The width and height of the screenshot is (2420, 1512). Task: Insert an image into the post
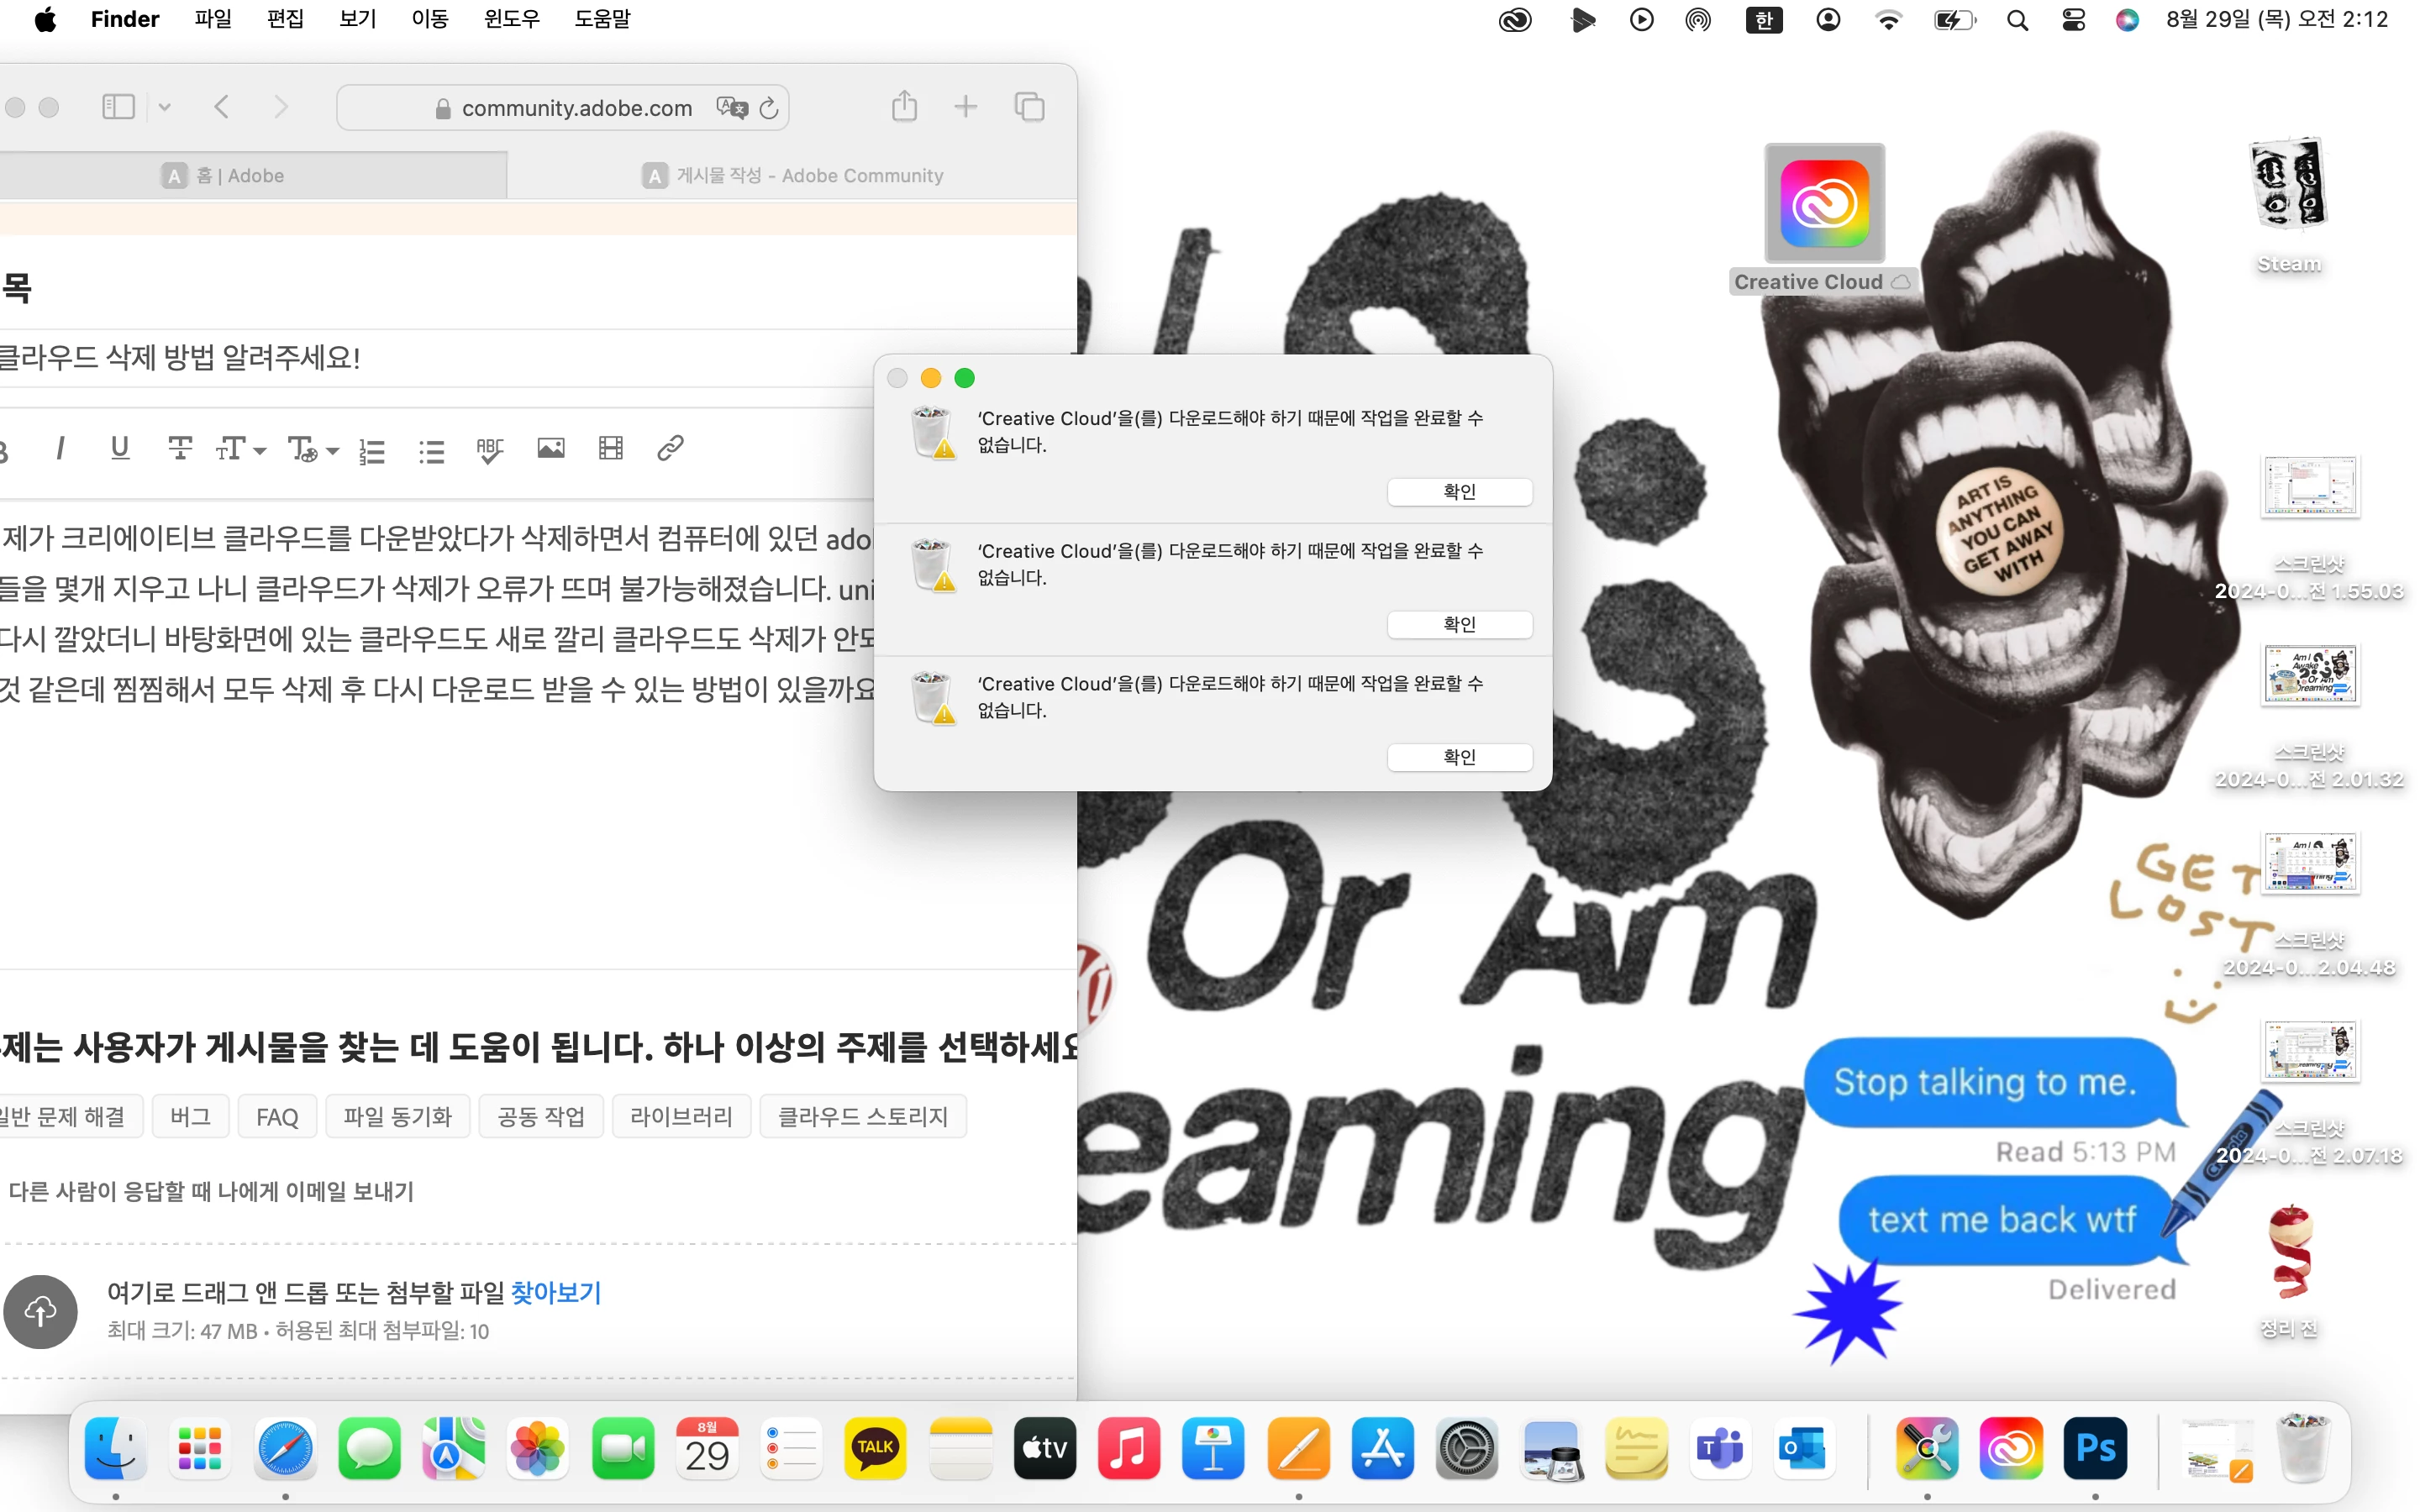(x=551, y=449)
